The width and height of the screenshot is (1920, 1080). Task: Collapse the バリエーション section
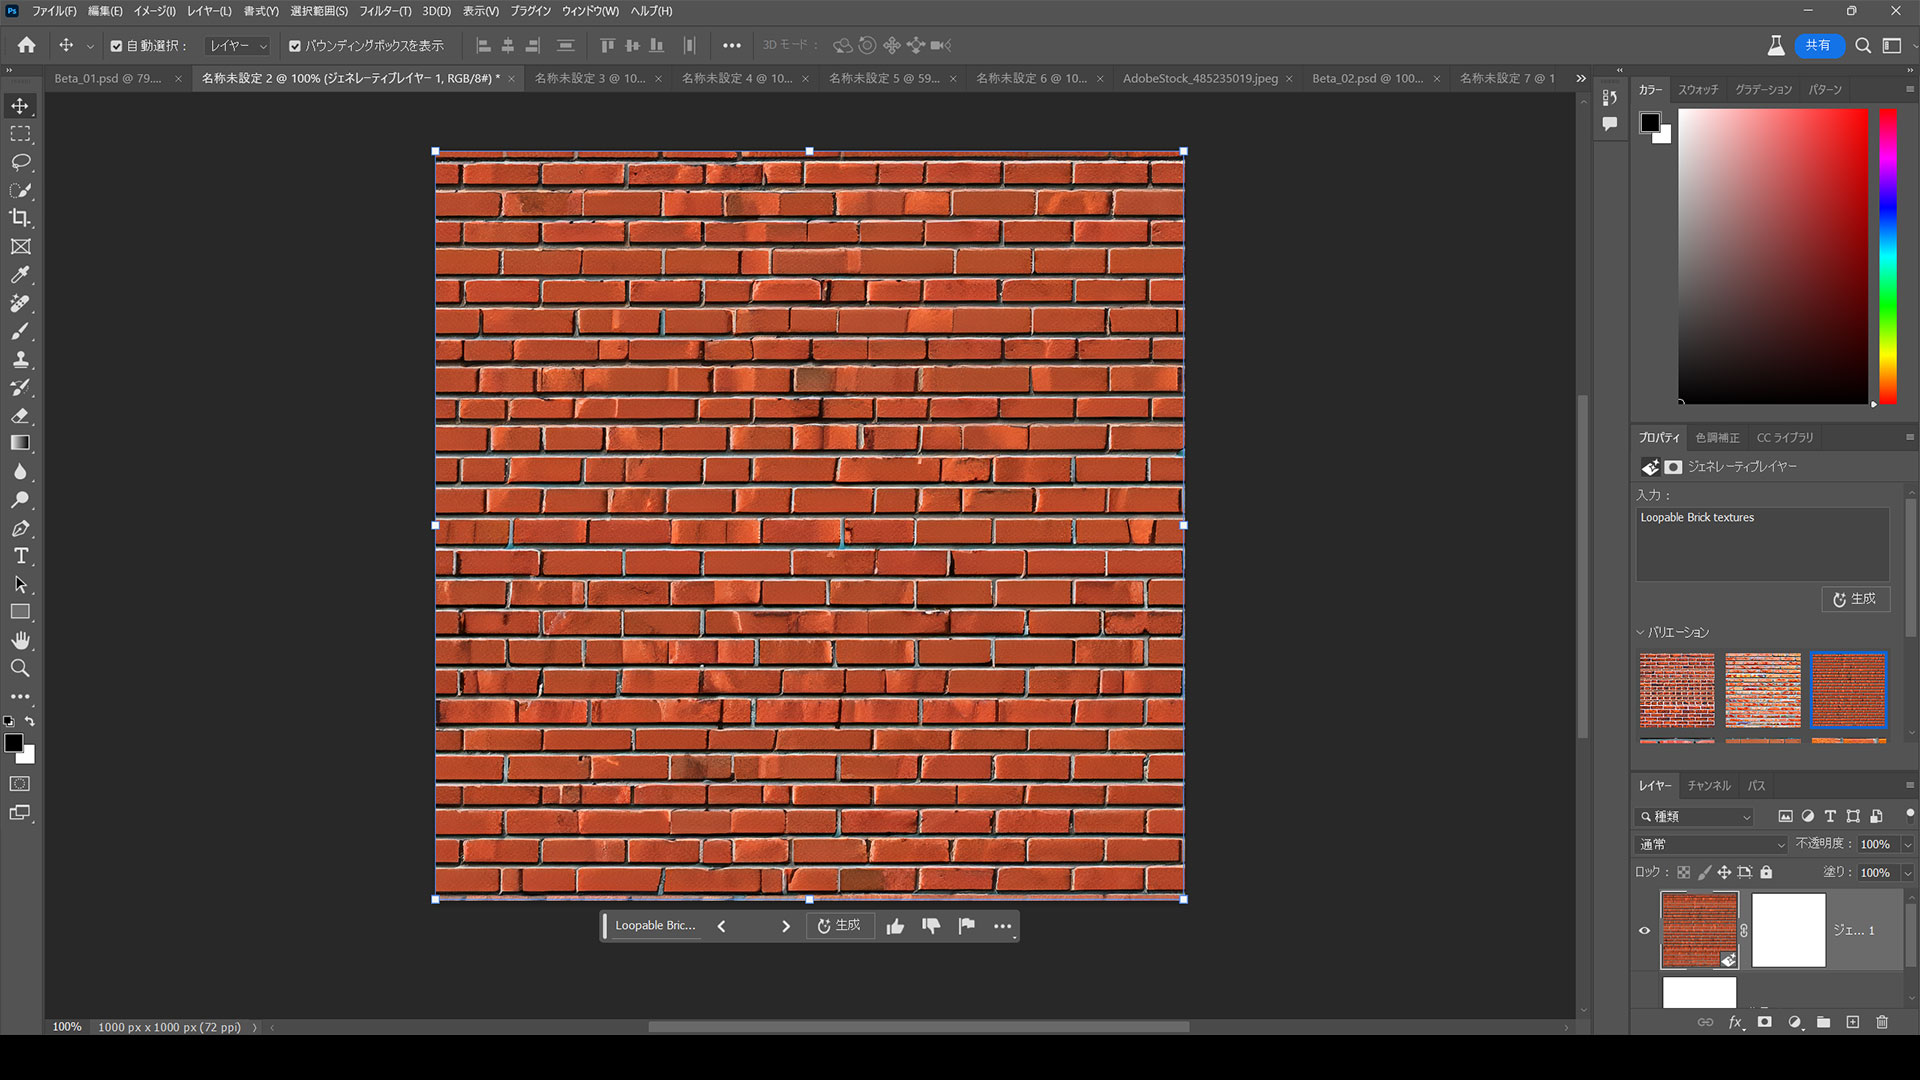[x=1640, y=632]
